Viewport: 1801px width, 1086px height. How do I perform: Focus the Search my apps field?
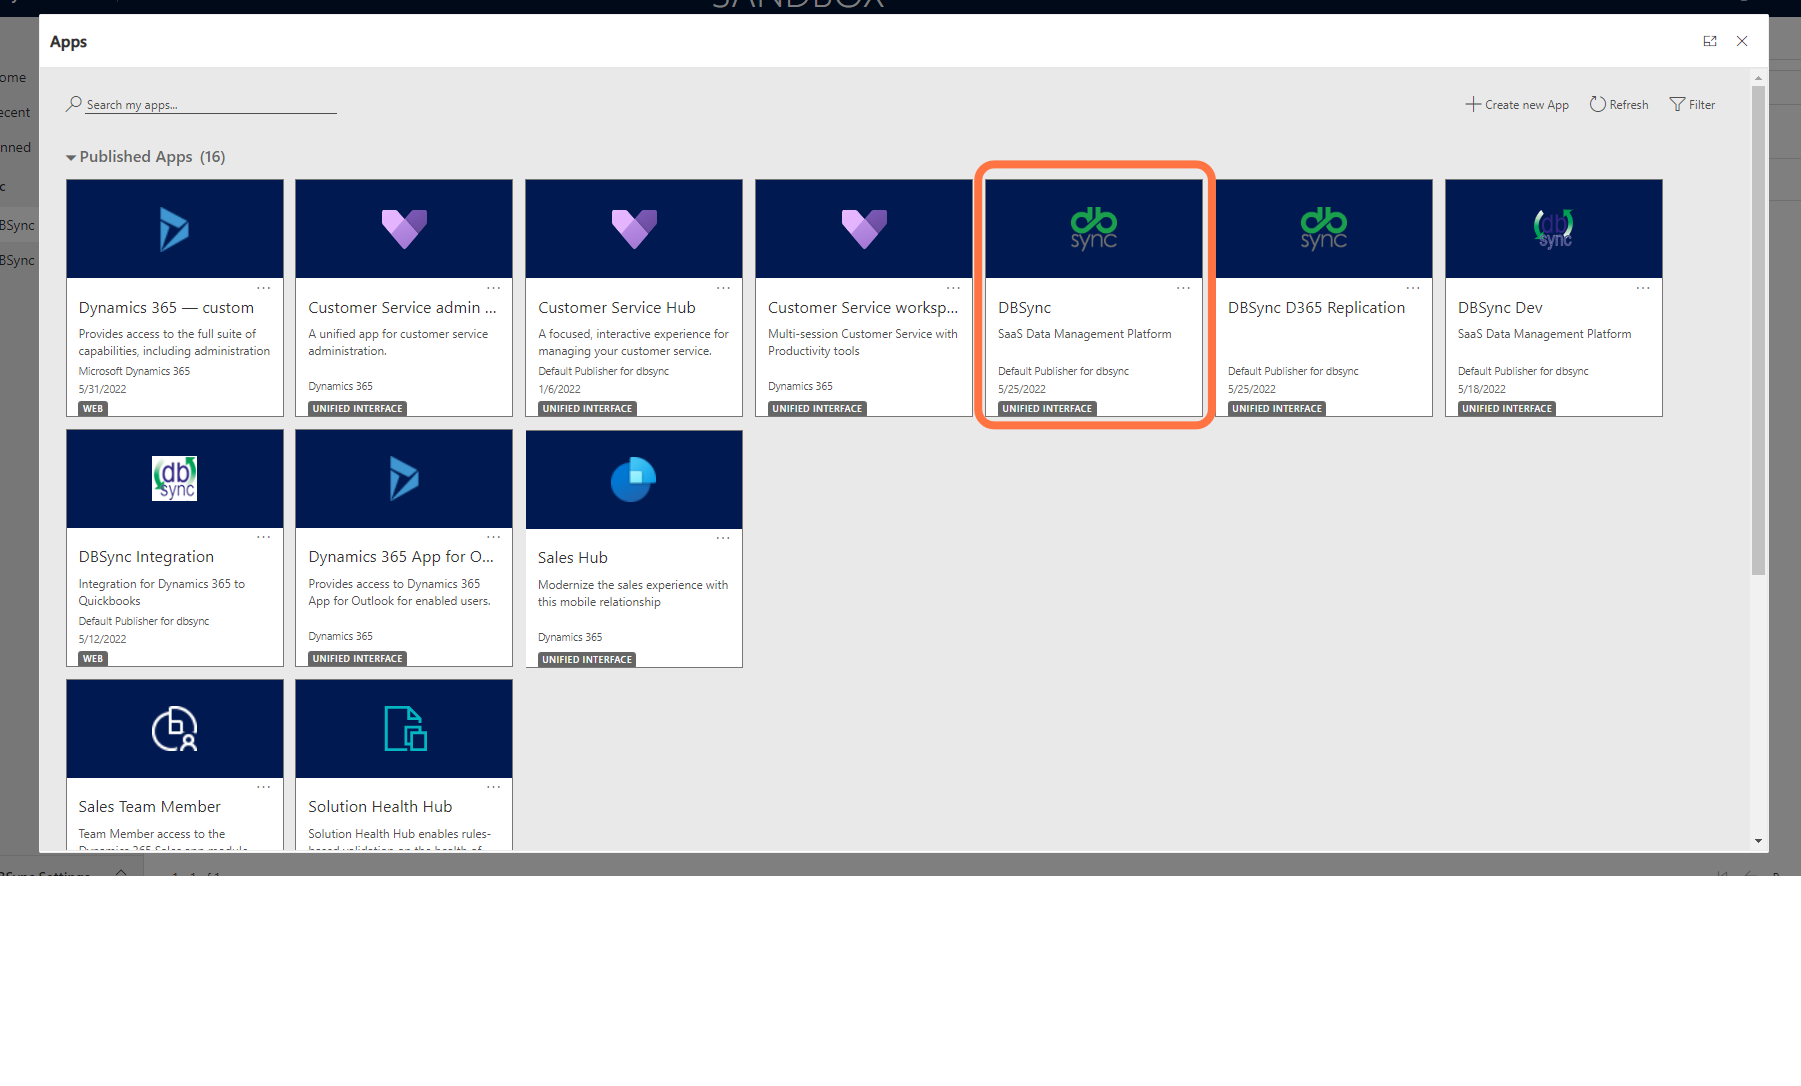click(x=210, y=104)
